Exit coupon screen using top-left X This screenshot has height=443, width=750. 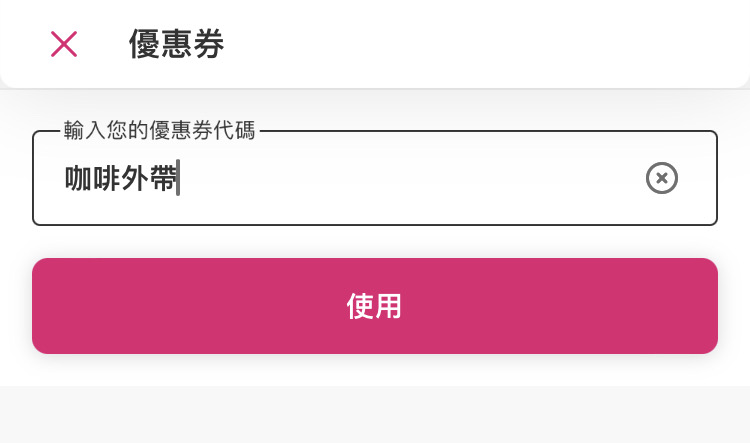[x=64, y=44]
